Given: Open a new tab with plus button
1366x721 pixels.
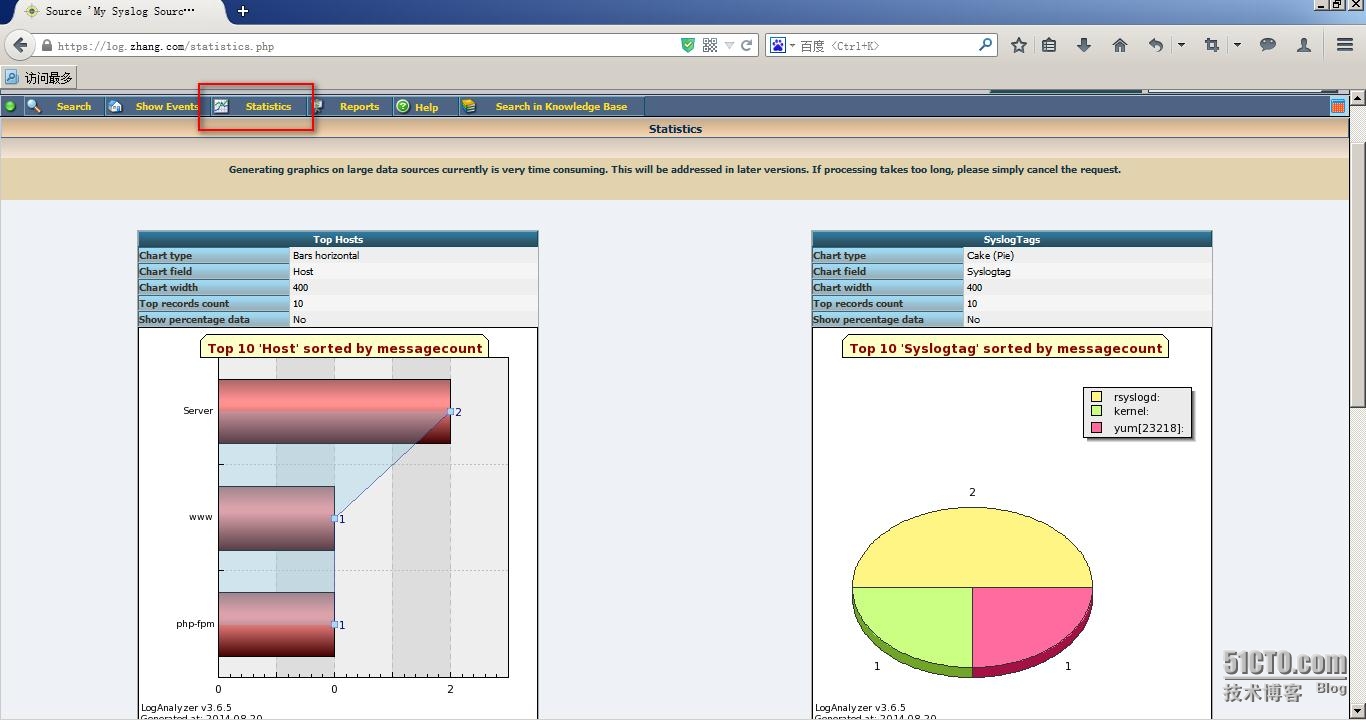Looking at the screenshot, I should (242, 11).
